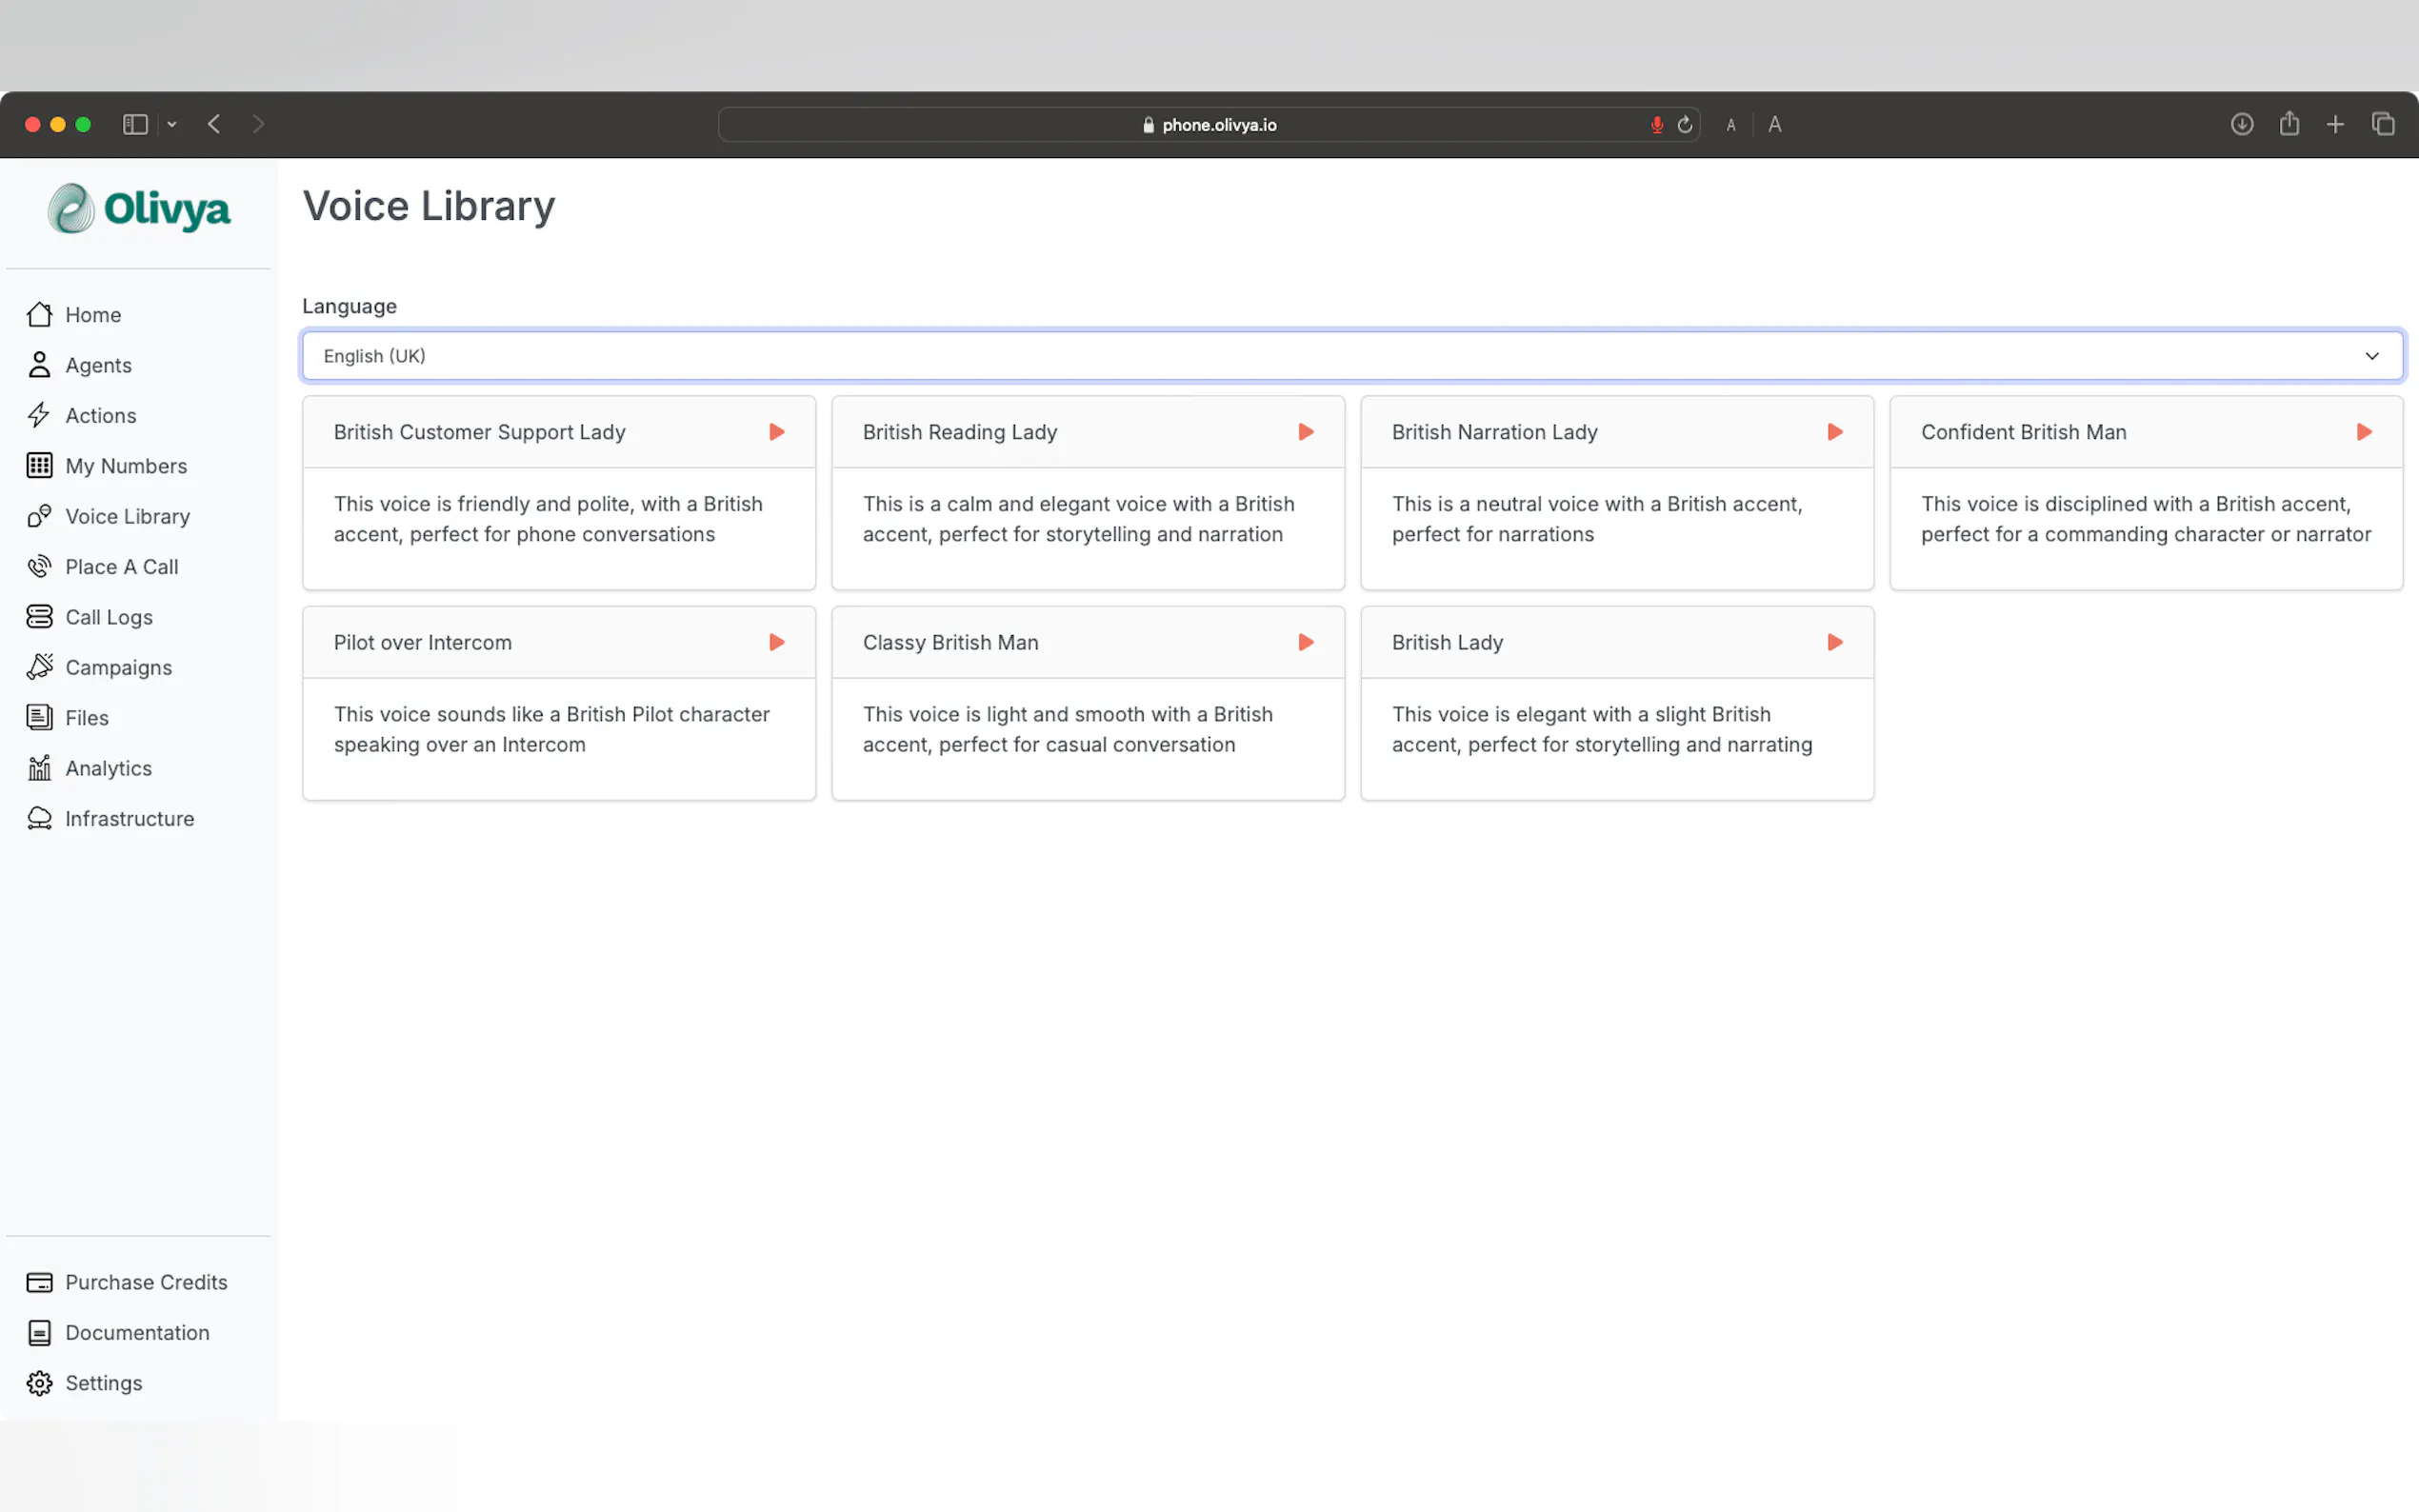Play the Confident British Man sample
Image resolution: width=2419 pixels, height=1512 pixels.
click(x=2363, y=432)
